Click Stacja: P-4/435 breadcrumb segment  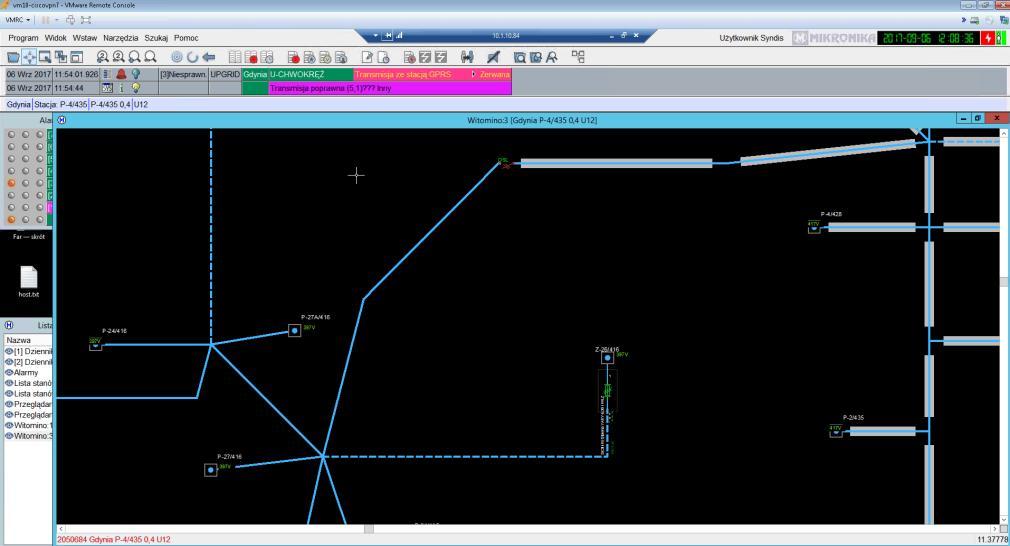(61, 104)
